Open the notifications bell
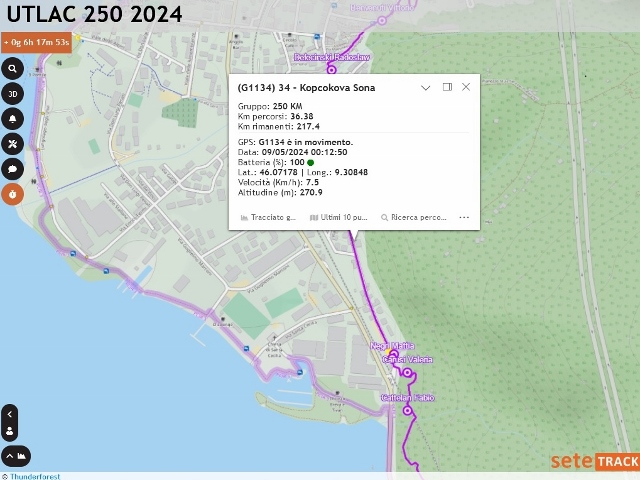This screenshot has width=640, height=480. 13,119
